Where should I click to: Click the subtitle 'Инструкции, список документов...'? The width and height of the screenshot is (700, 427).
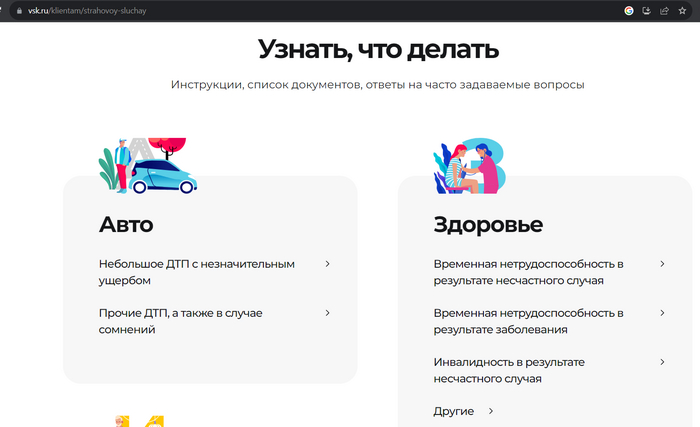378,84
